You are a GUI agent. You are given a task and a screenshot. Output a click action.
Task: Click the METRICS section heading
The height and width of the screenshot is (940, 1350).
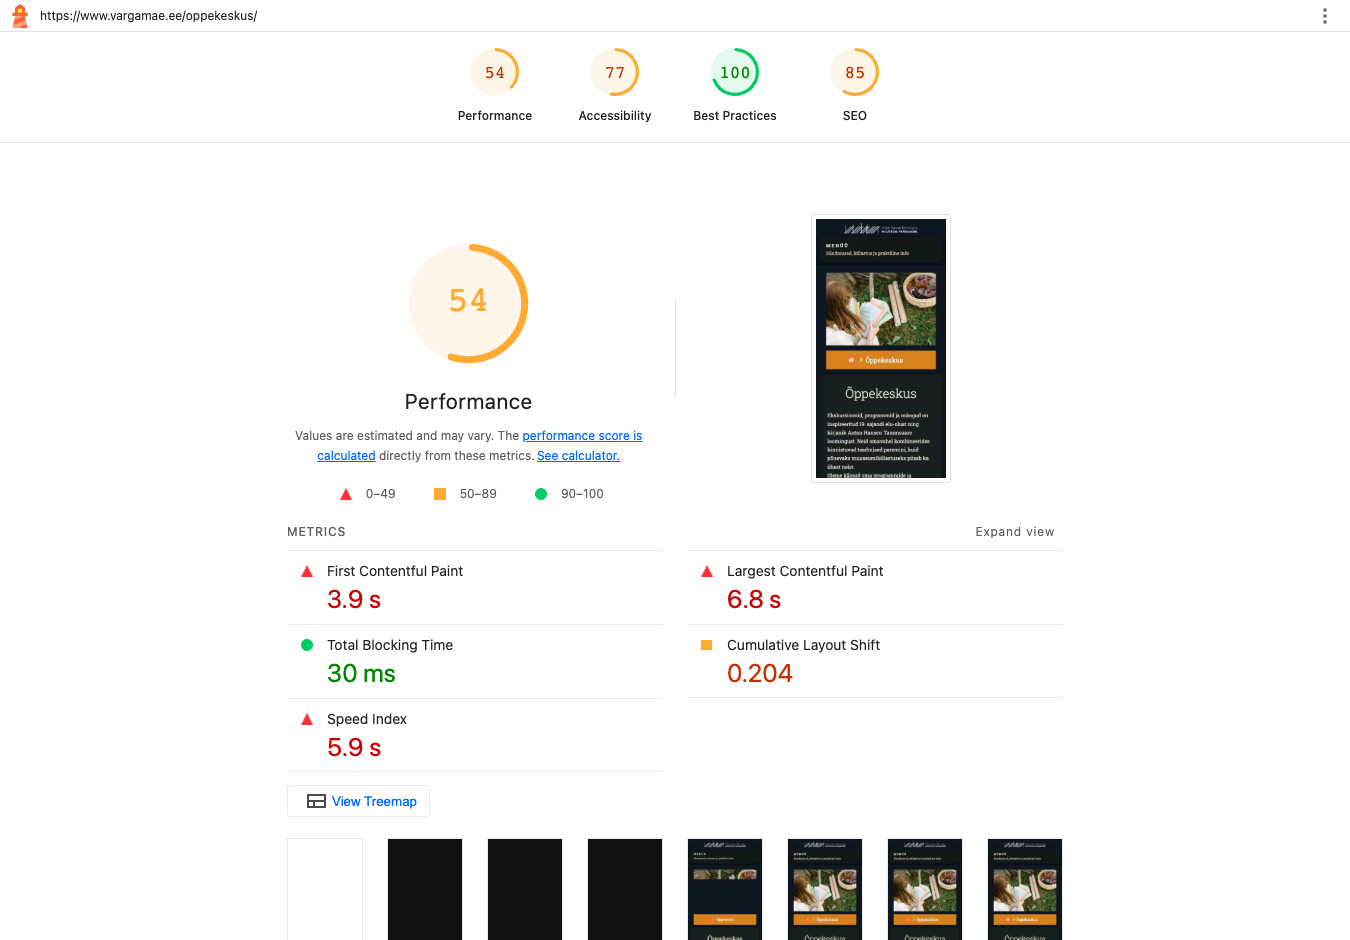316,532
